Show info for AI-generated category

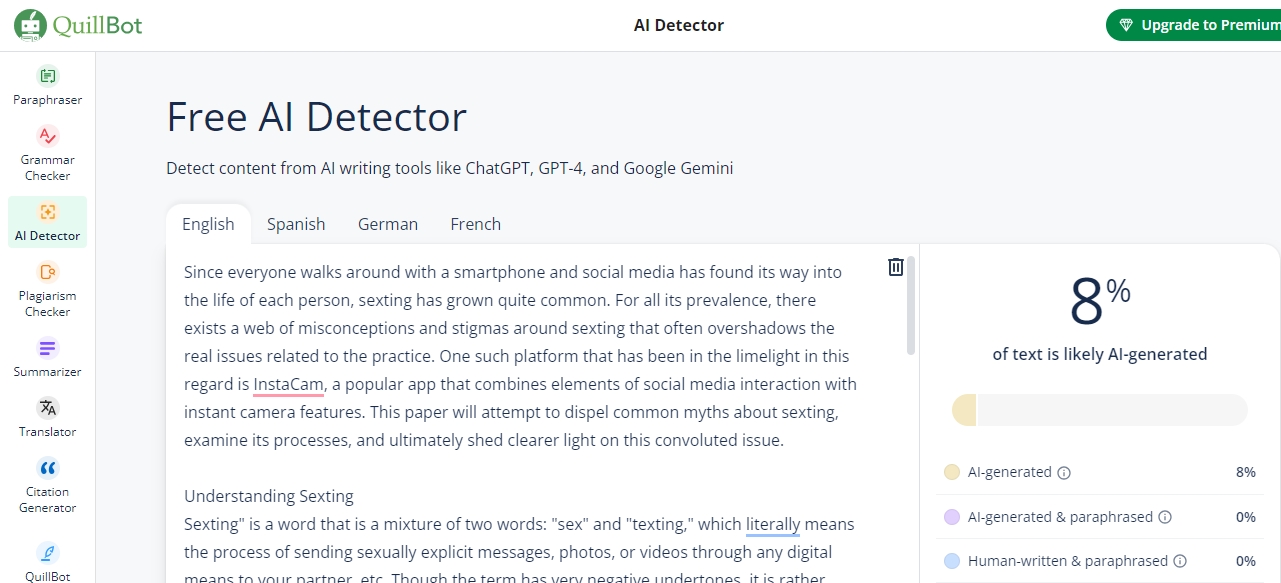(x=1064, y=473)
